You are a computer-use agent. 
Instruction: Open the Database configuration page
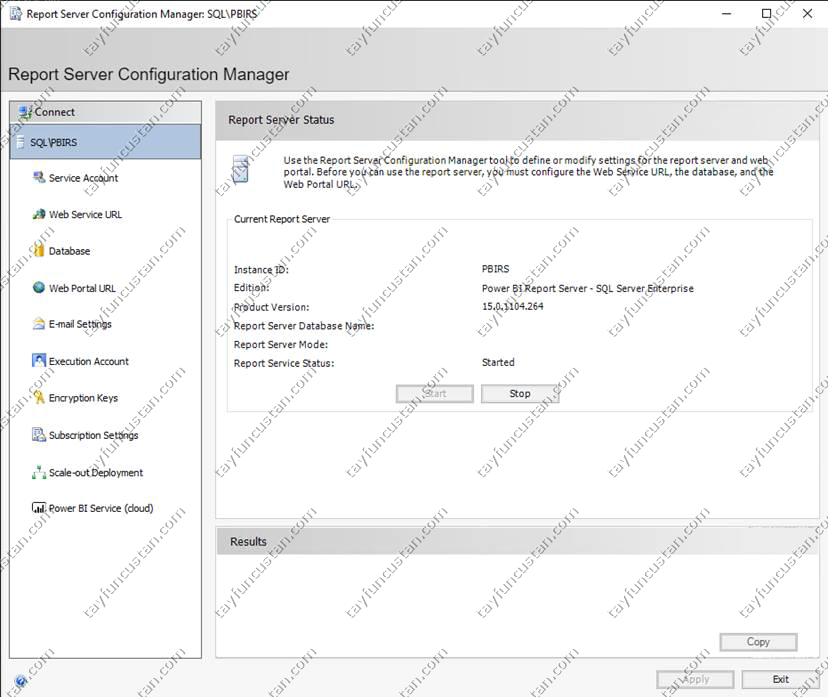pos(69,251)
